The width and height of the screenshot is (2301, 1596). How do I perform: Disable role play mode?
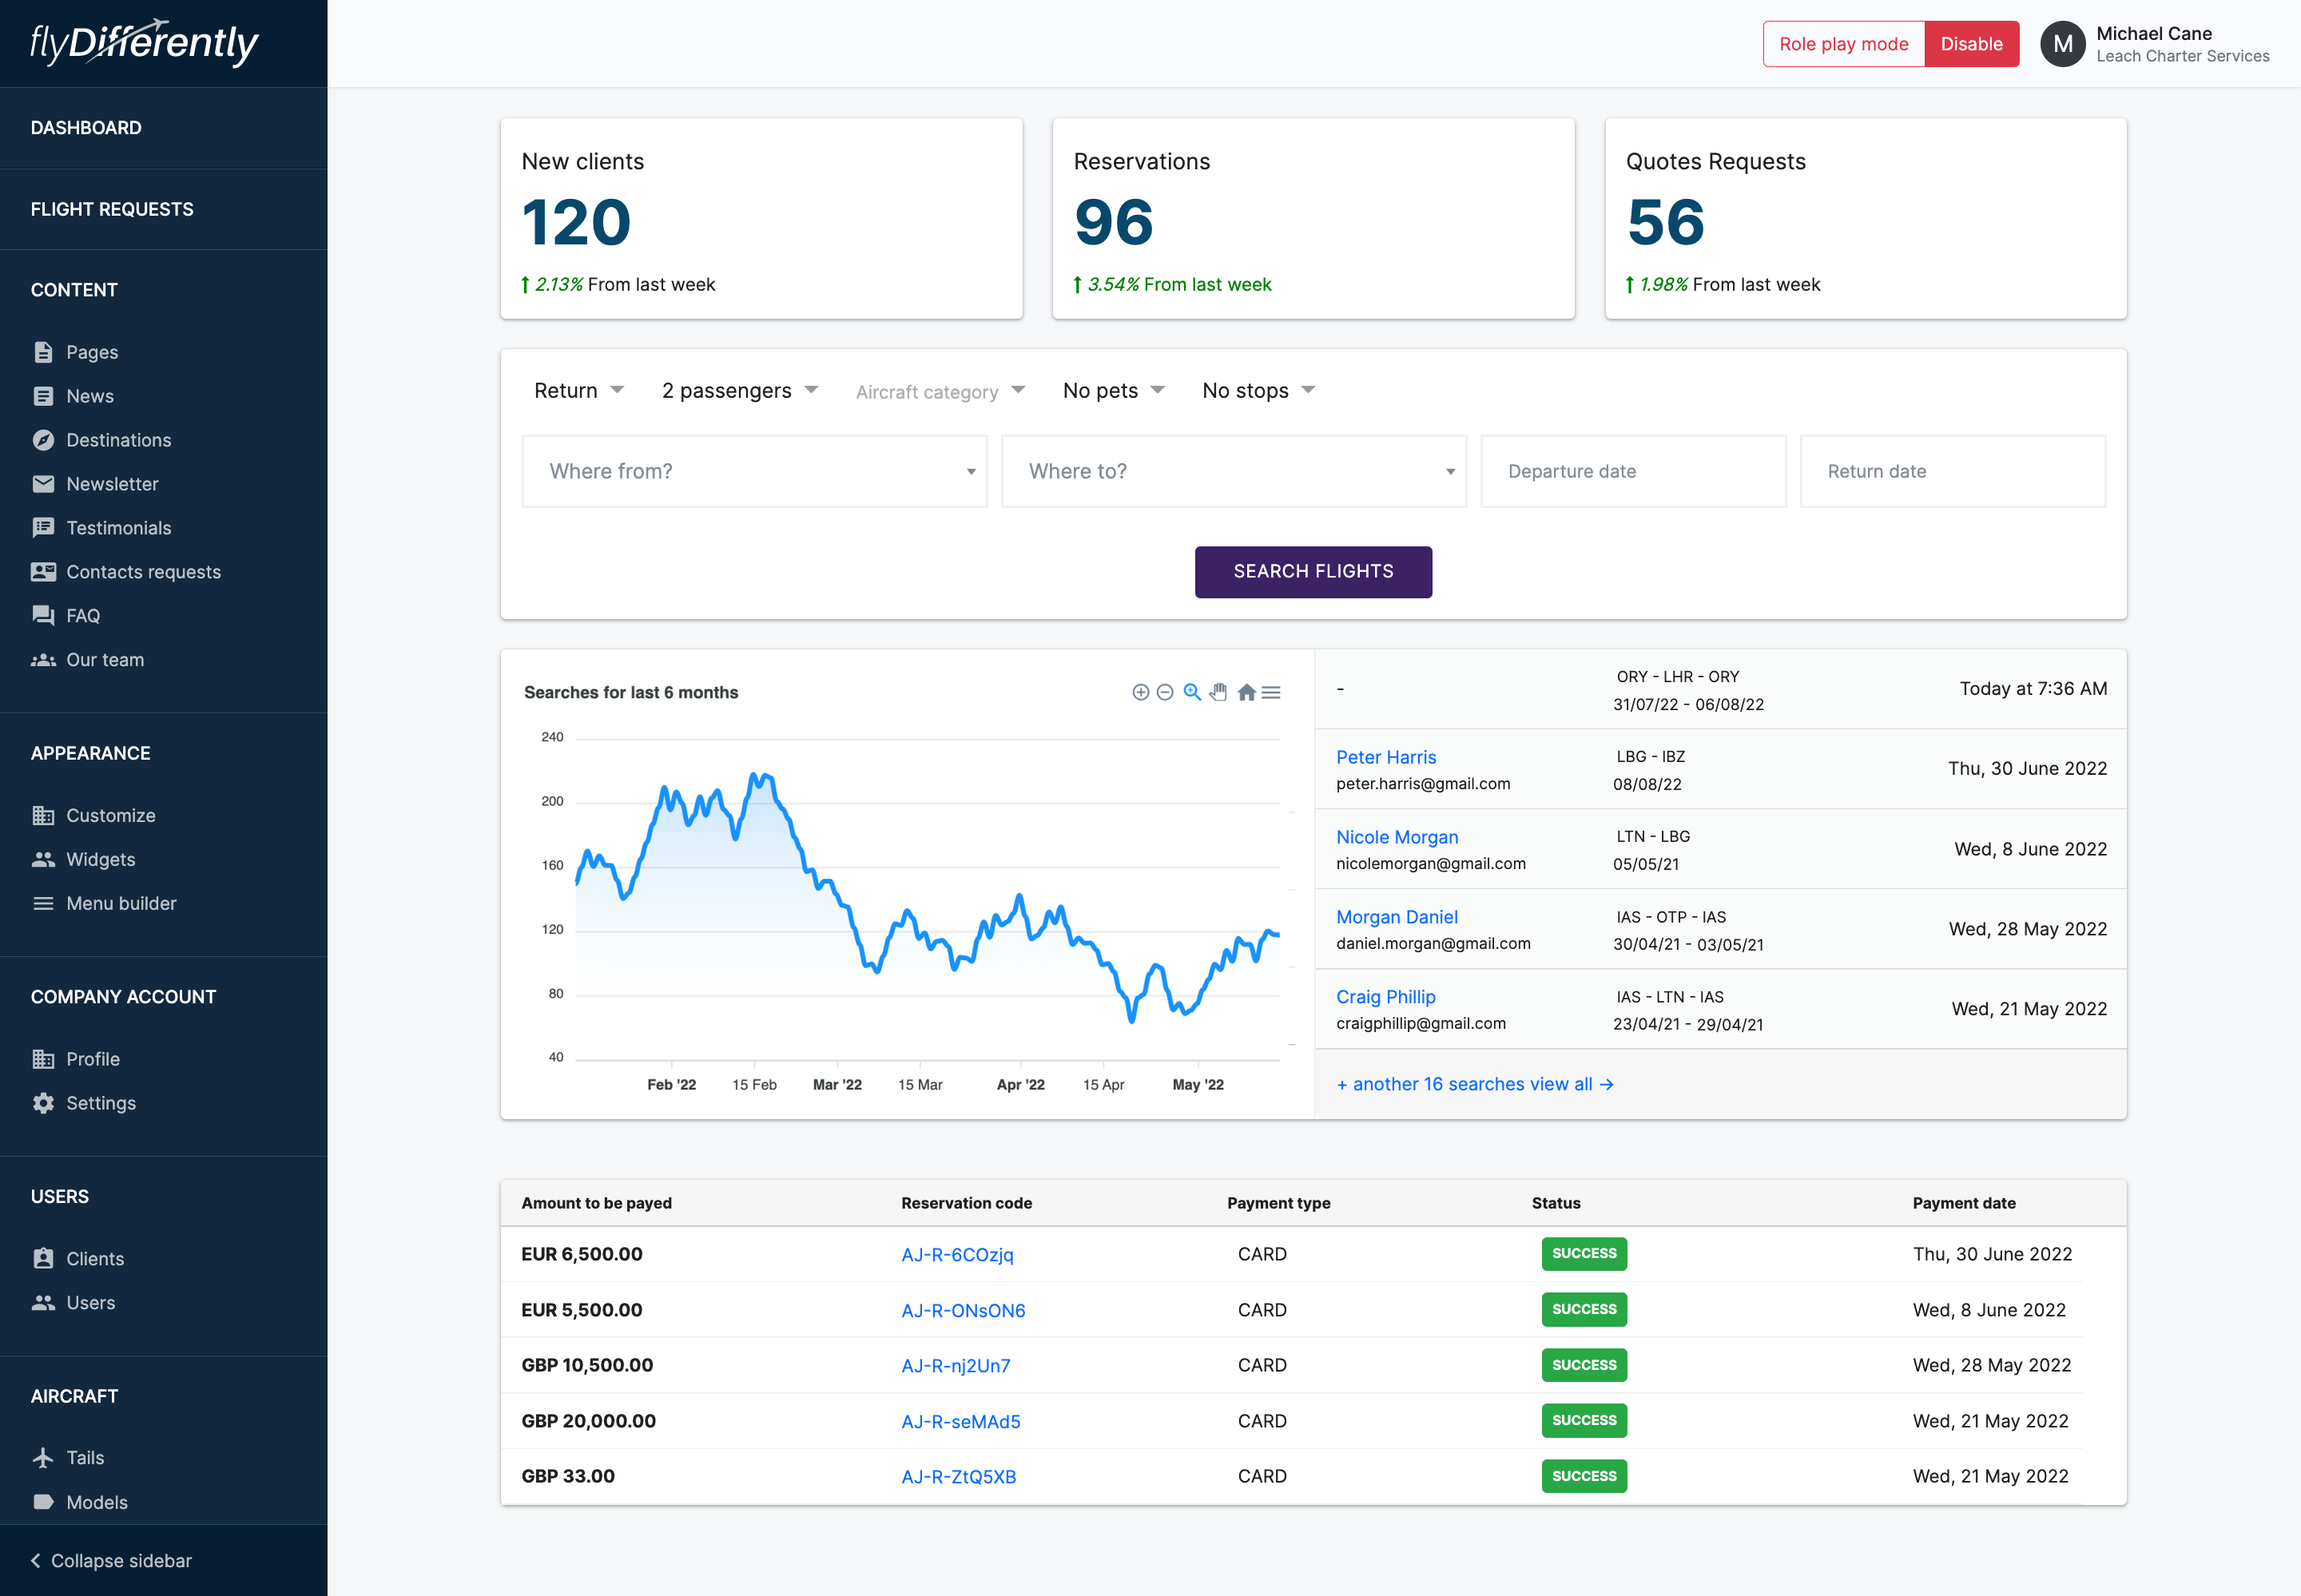click(x=1970, y=44)
